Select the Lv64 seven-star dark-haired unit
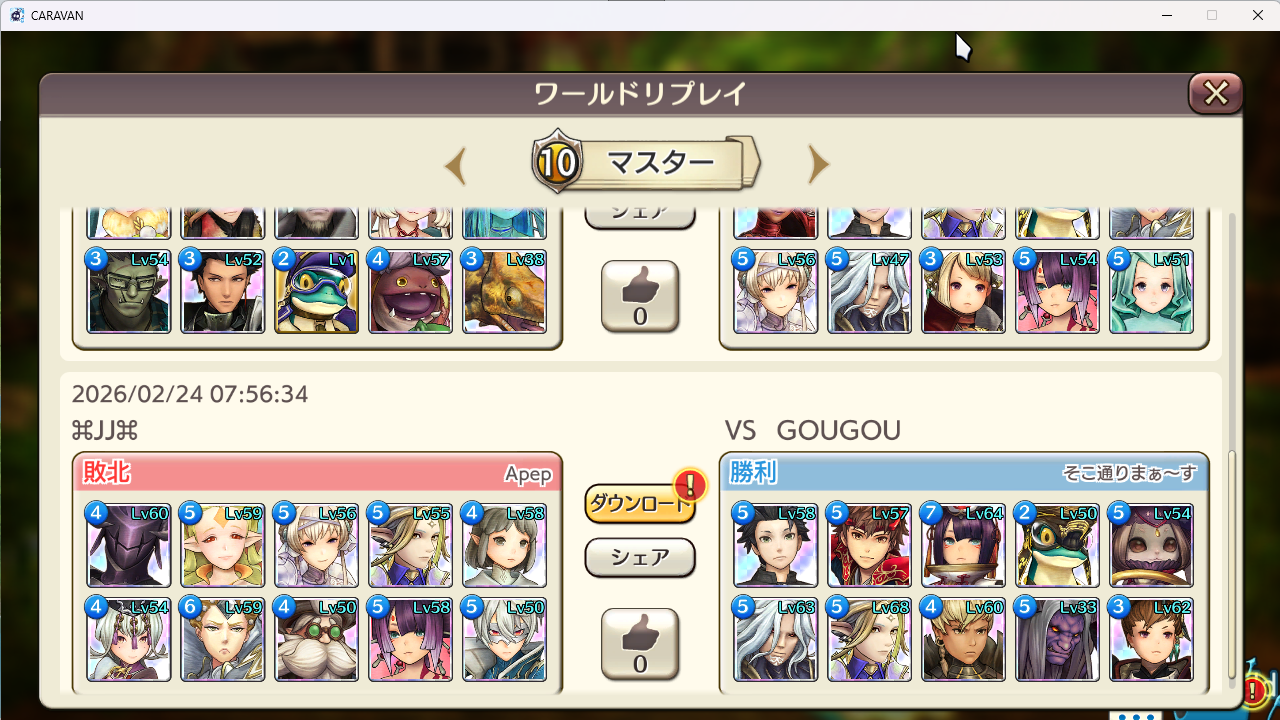This screenshot has height=720, width=1280. [963, 545]
